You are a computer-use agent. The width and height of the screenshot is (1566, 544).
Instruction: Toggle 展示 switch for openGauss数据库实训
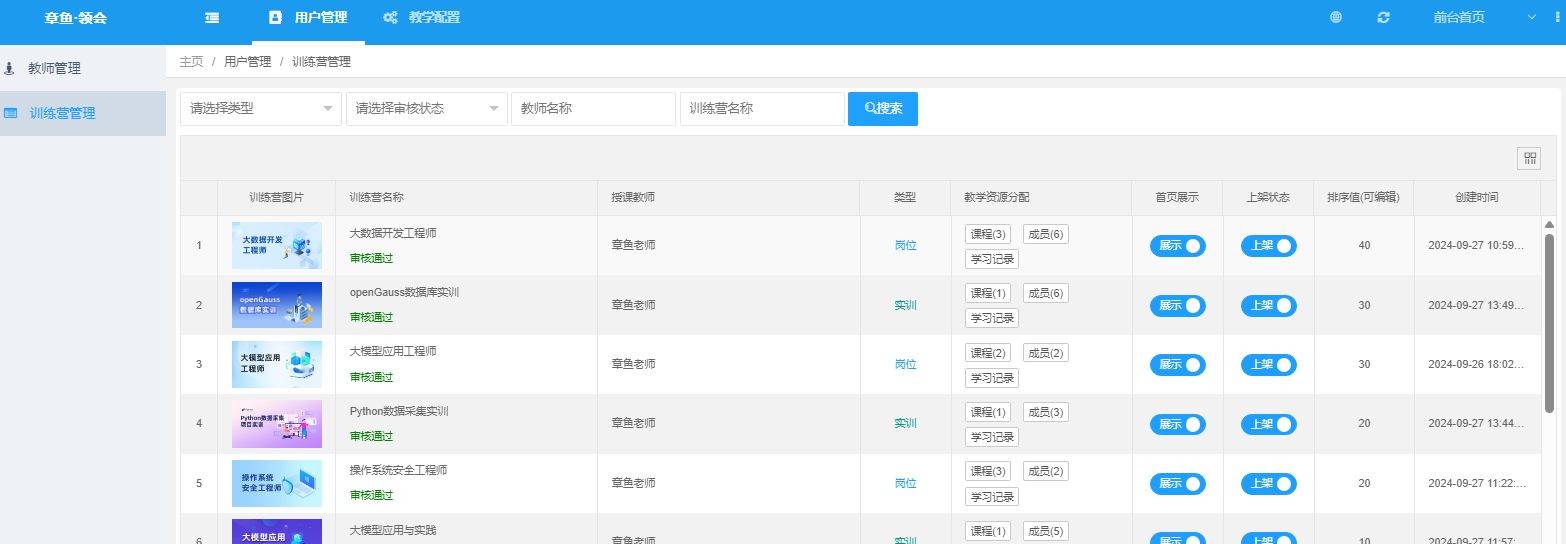[x=1178, y=306]
